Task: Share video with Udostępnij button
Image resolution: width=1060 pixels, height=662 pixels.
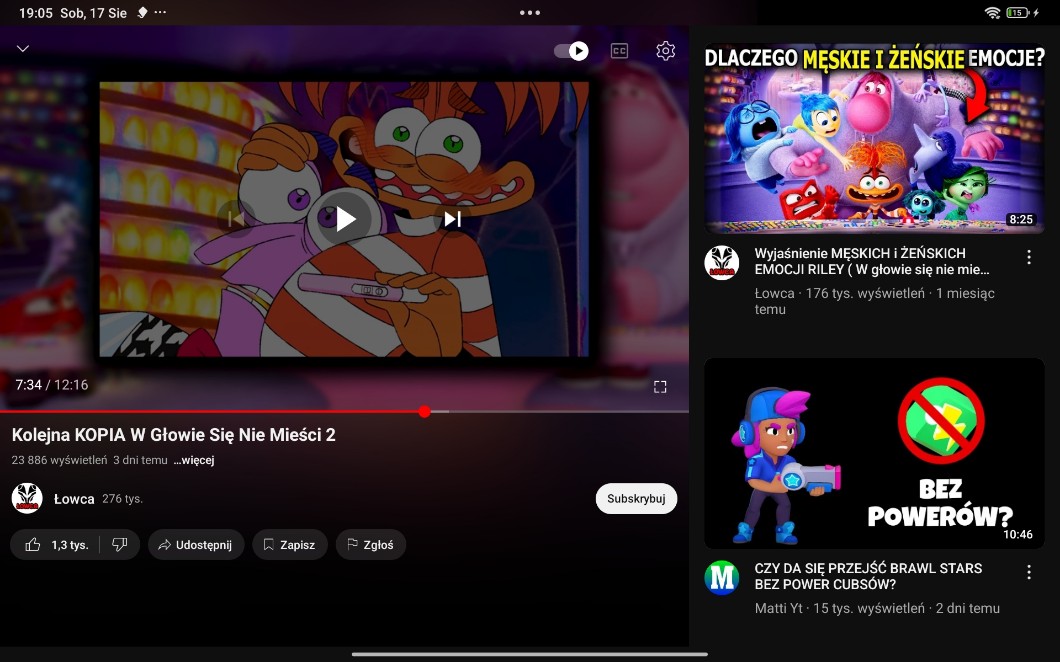Action: 195,545
